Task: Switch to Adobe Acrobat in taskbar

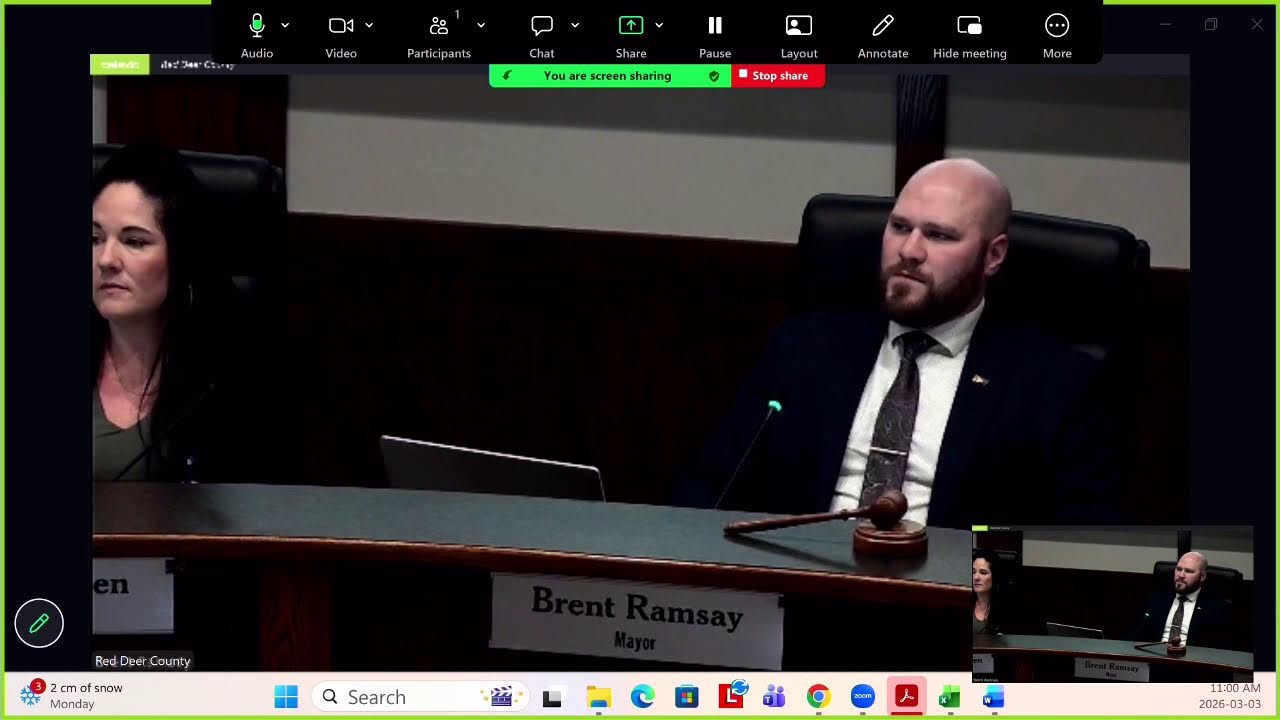Action: 906,697
